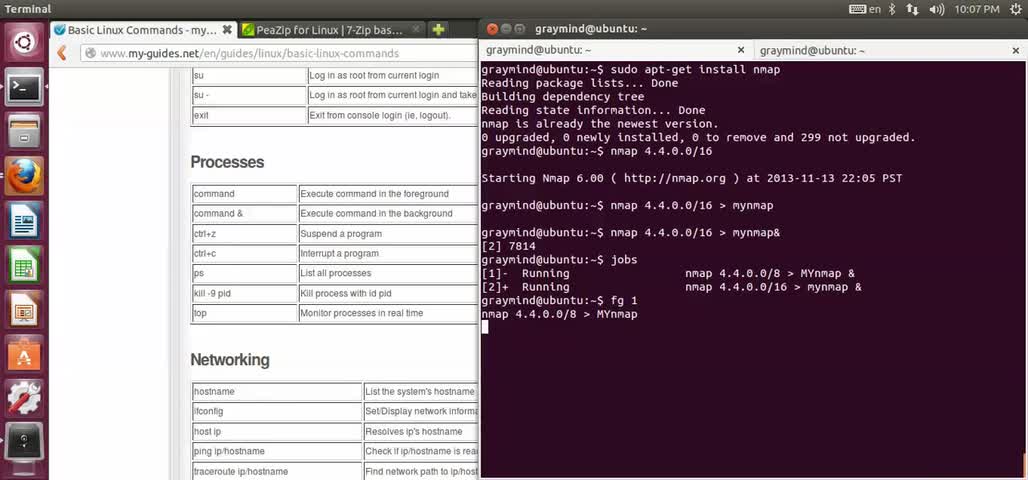Viewport: 1028px width, 480px height.
Task: Click the Networking heading
Action: pyautogui.click(x=230, y=359)
